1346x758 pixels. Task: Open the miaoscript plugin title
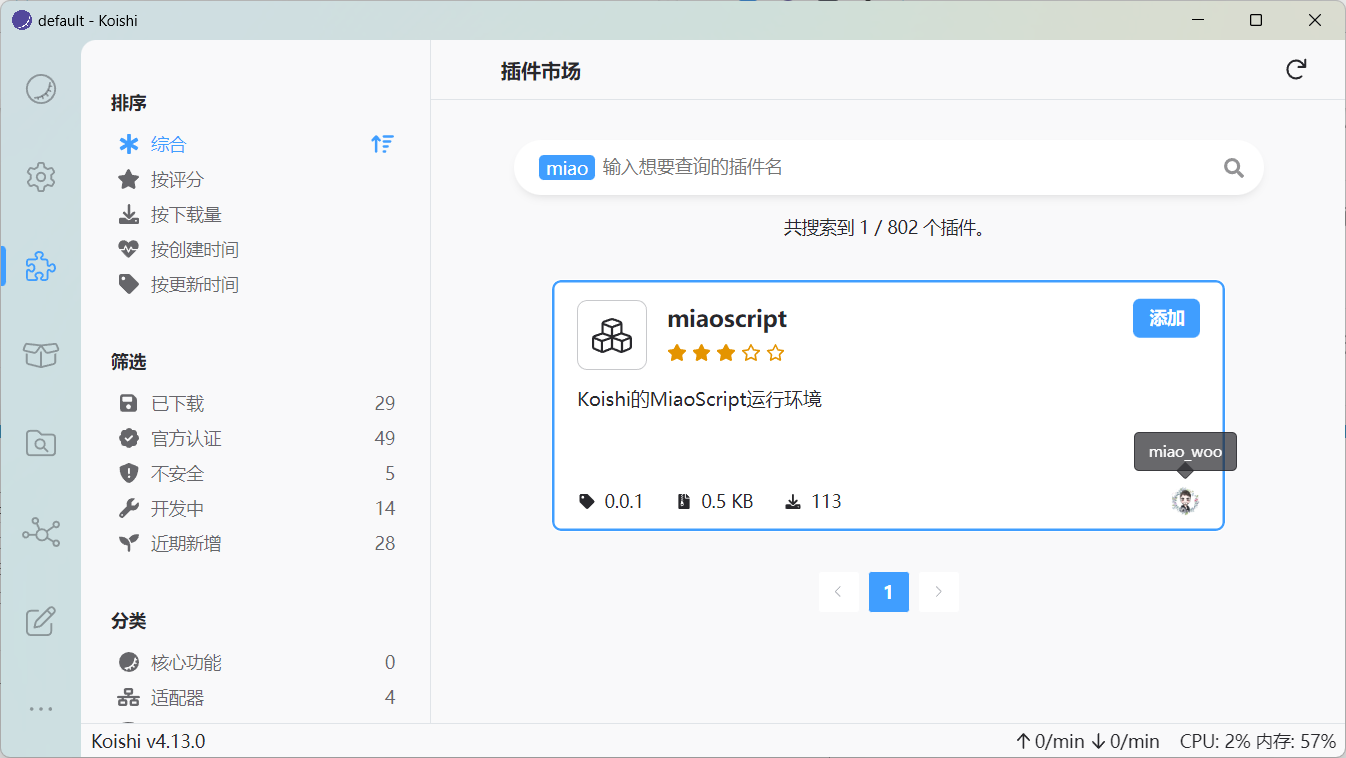pyautogui.click(x=727, y=319)
